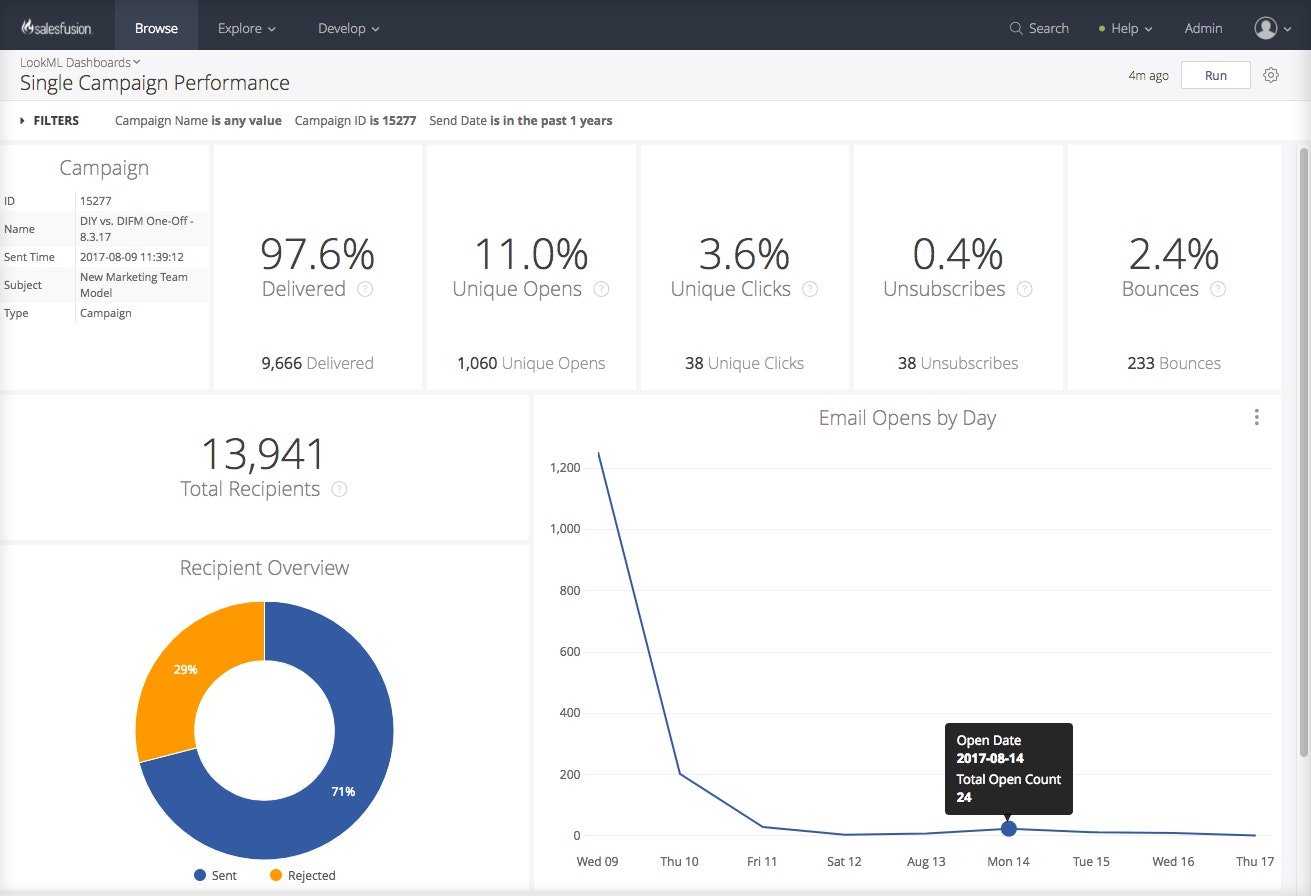
Task: Toggle Rejected series in donut legend
Action: click(x=302, y=875)
